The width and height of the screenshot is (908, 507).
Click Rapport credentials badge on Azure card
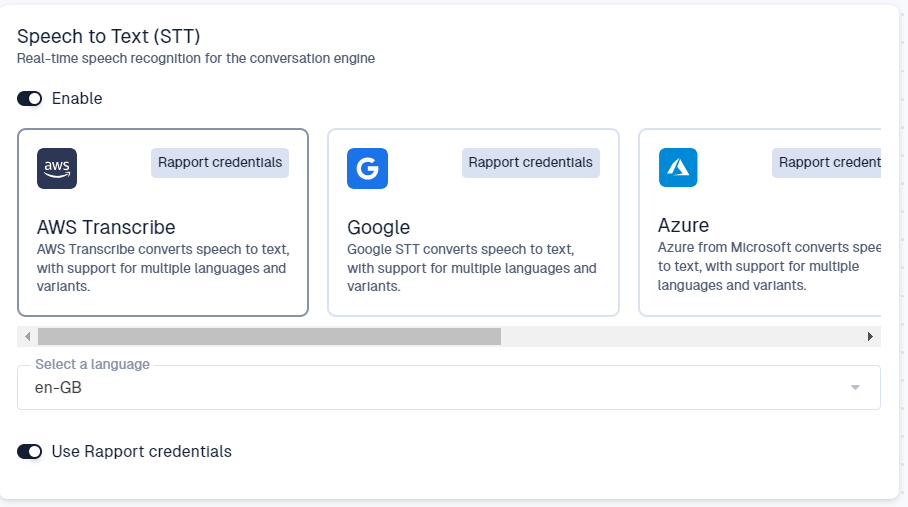pyautogui.click(x=827, y=163)
